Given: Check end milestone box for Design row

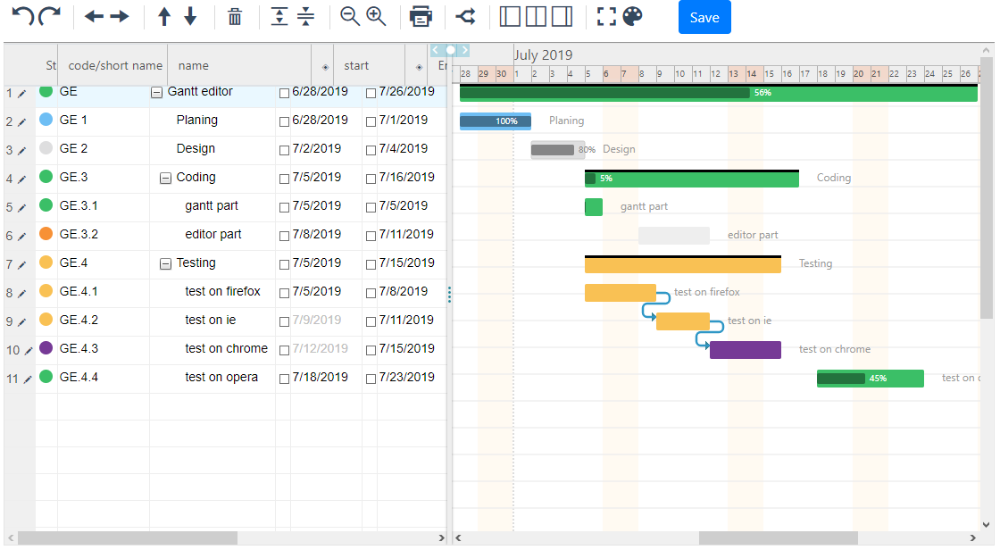Looking at the screenshot, I should tap(371, 150).
